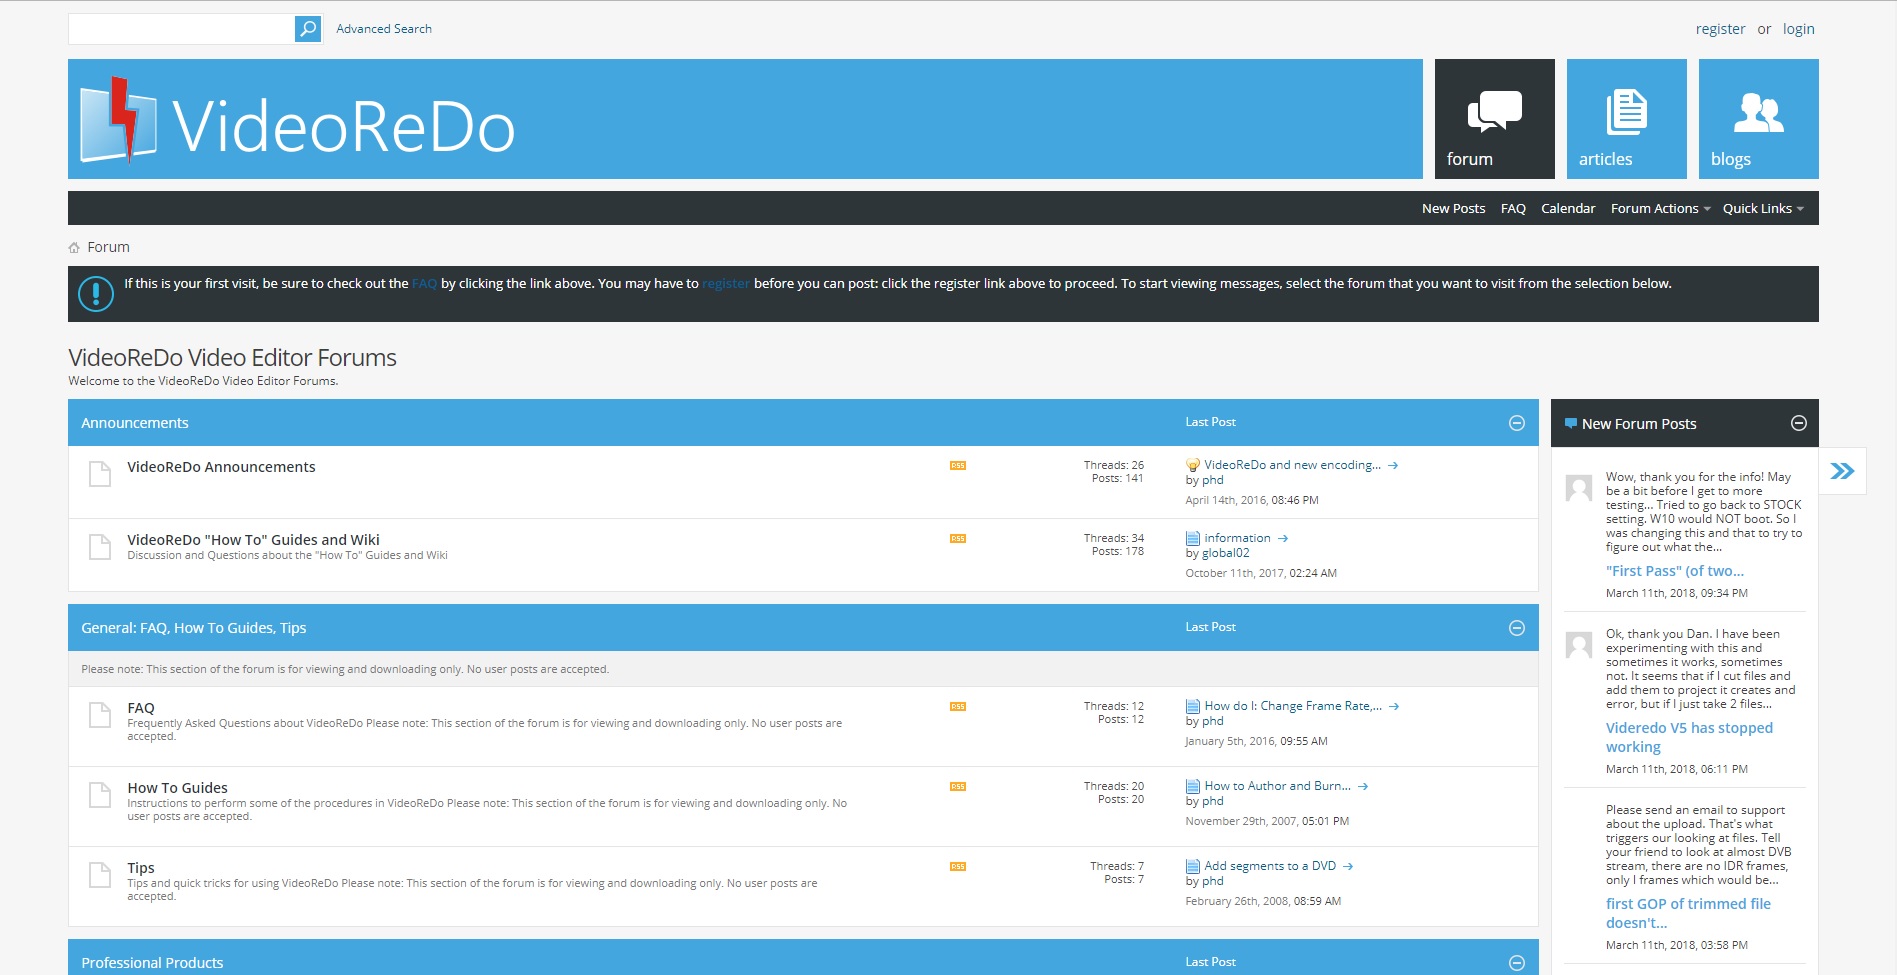
Task: Go to last post arrow for Add segments to a DVD
Action: [x=1348, y=867]
